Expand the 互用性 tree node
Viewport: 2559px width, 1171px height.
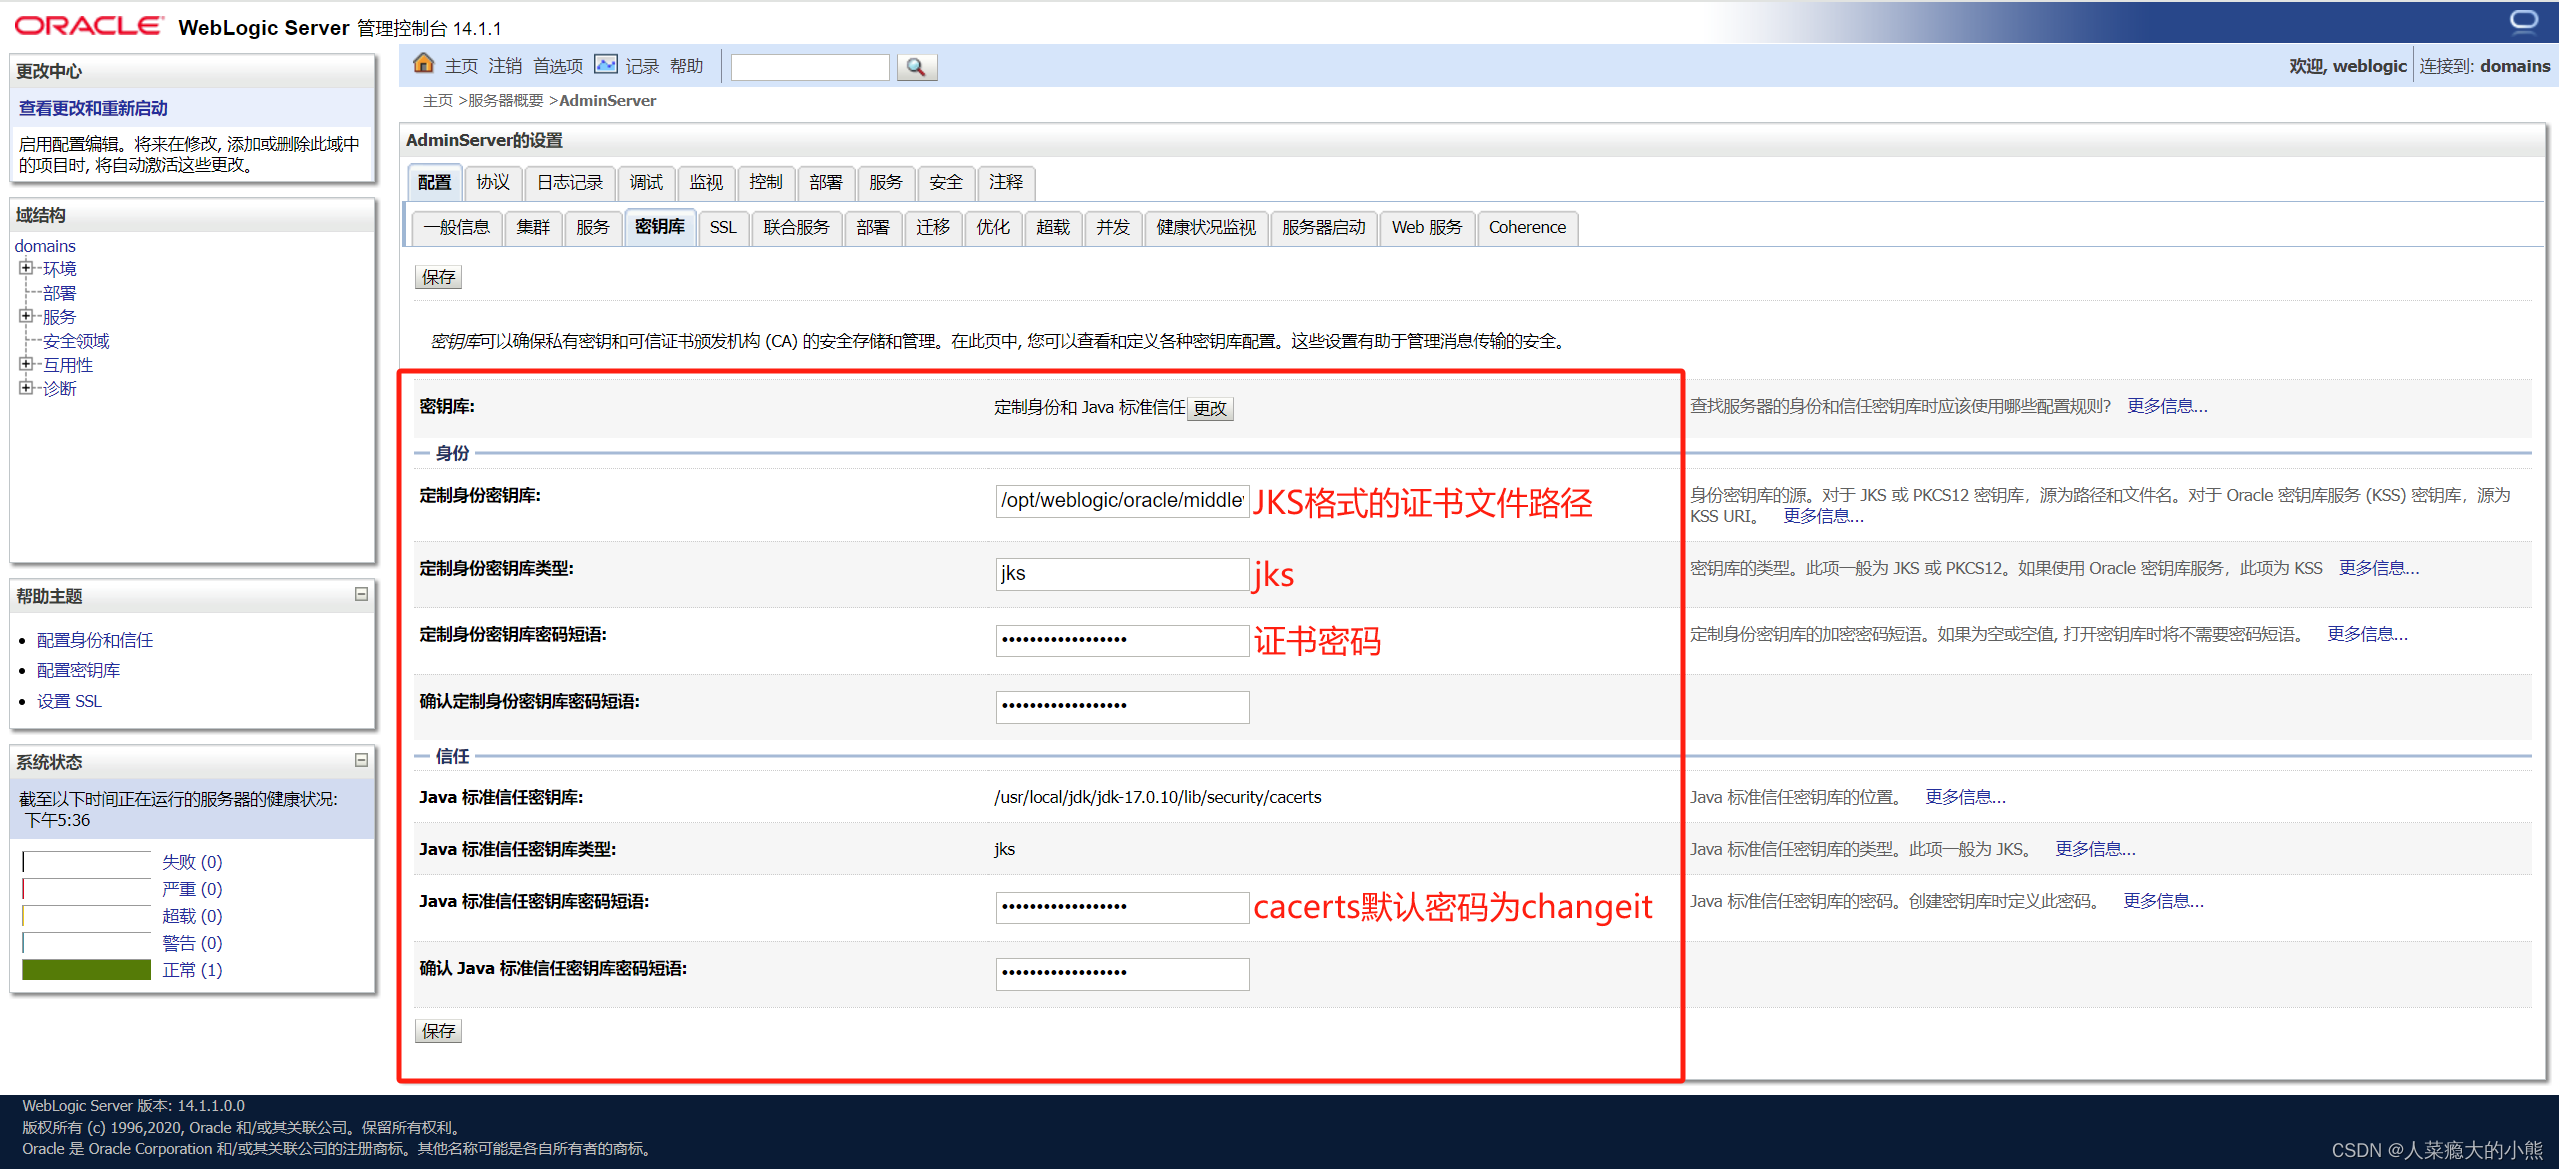(27, 364)
